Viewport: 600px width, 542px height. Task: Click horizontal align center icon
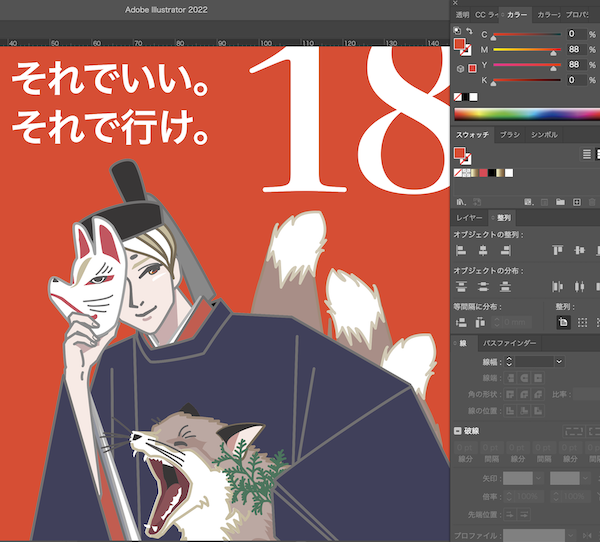(x=482, y=249)
